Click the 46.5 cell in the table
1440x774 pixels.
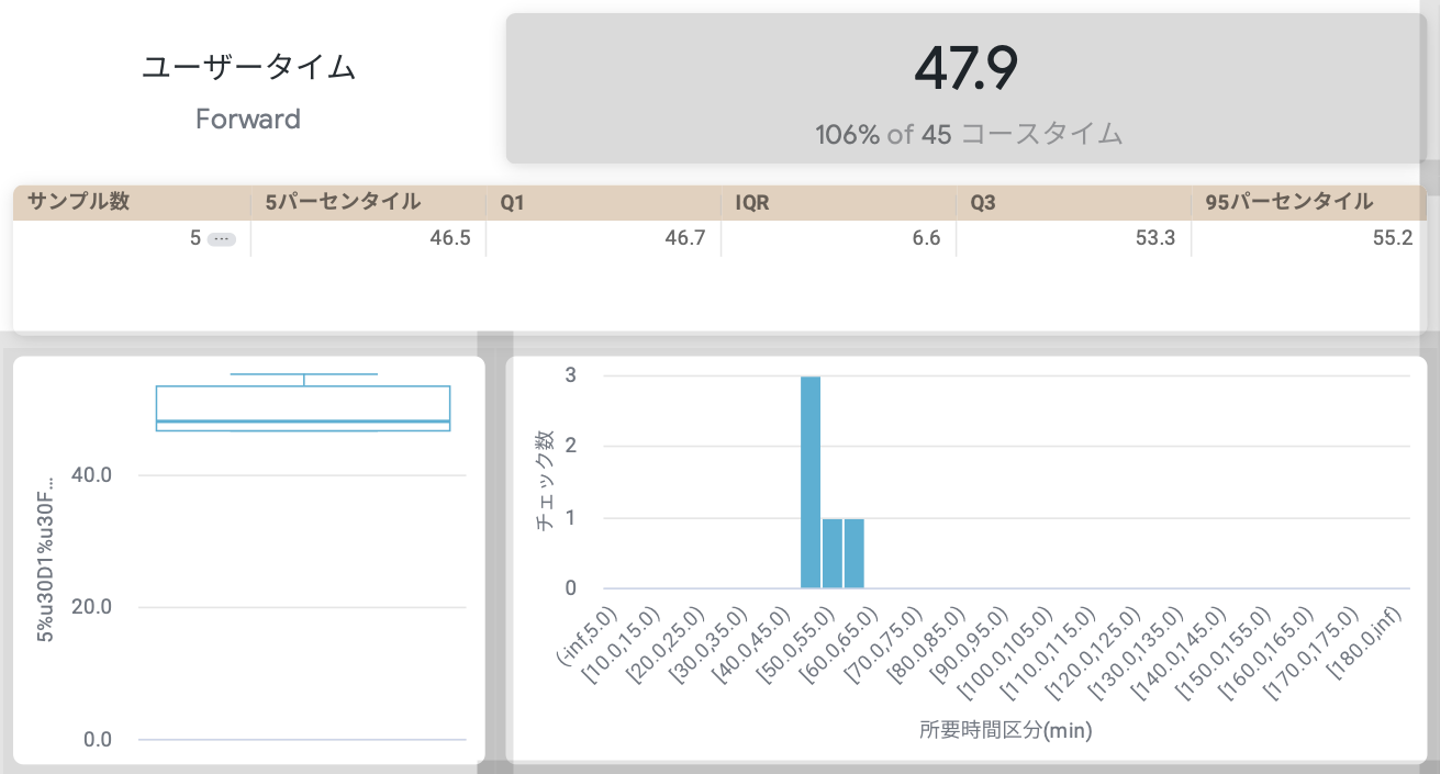coord(449,240)
